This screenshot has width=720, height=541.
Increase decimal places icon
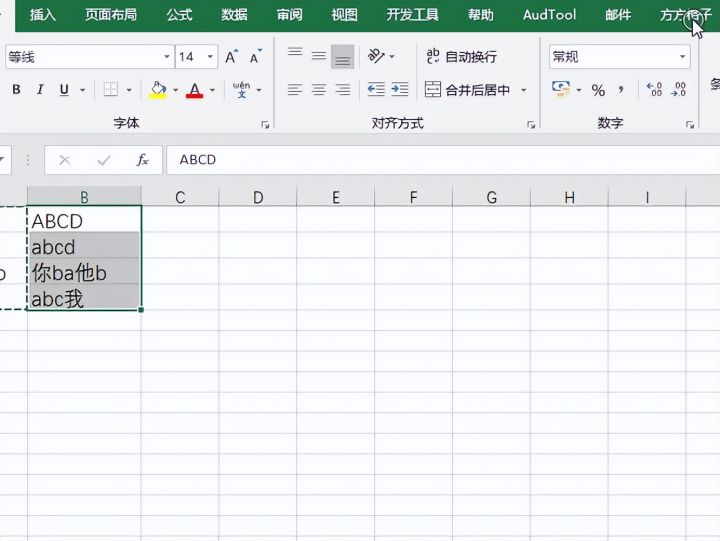coord(654,90)
